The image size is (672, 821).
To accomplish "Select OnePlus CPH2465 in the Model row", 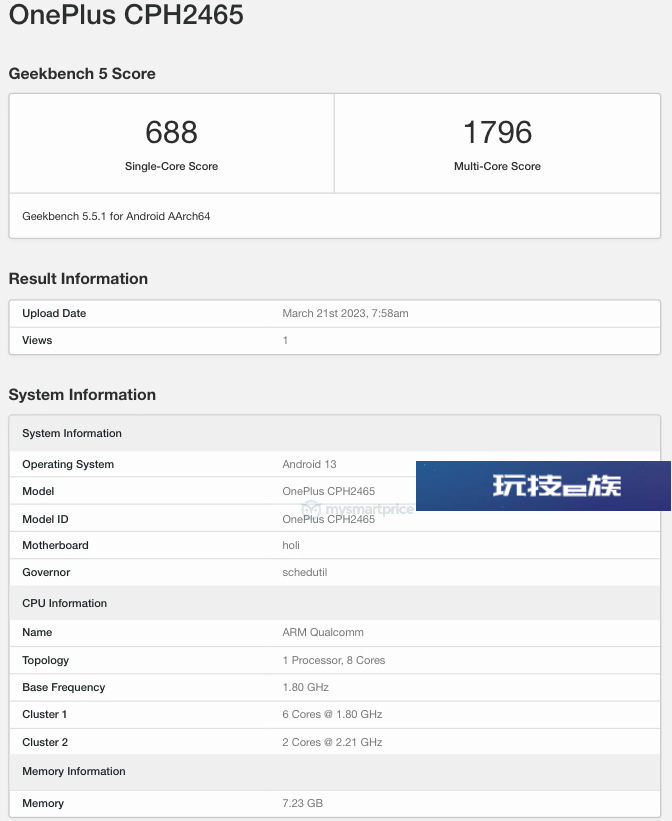I will click(x=328, y=491).
